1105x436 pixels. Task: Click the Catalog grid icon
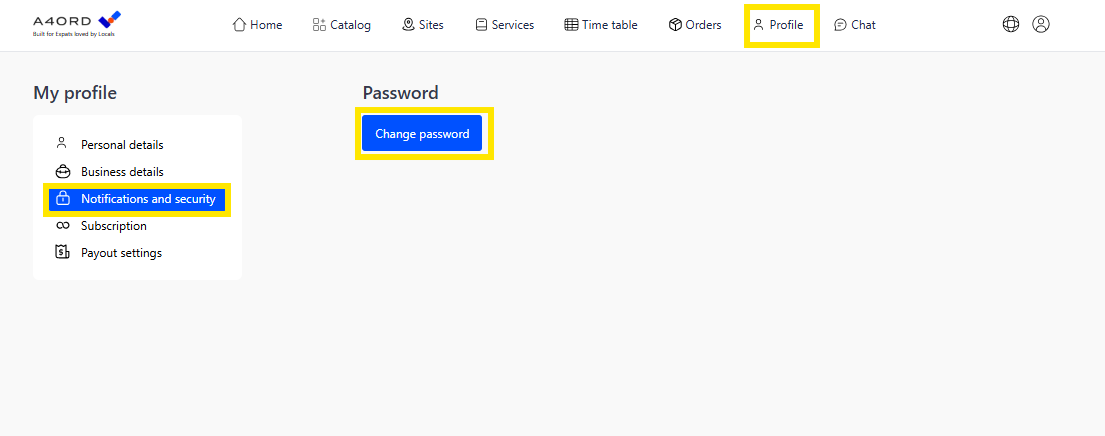click(319, 25)
